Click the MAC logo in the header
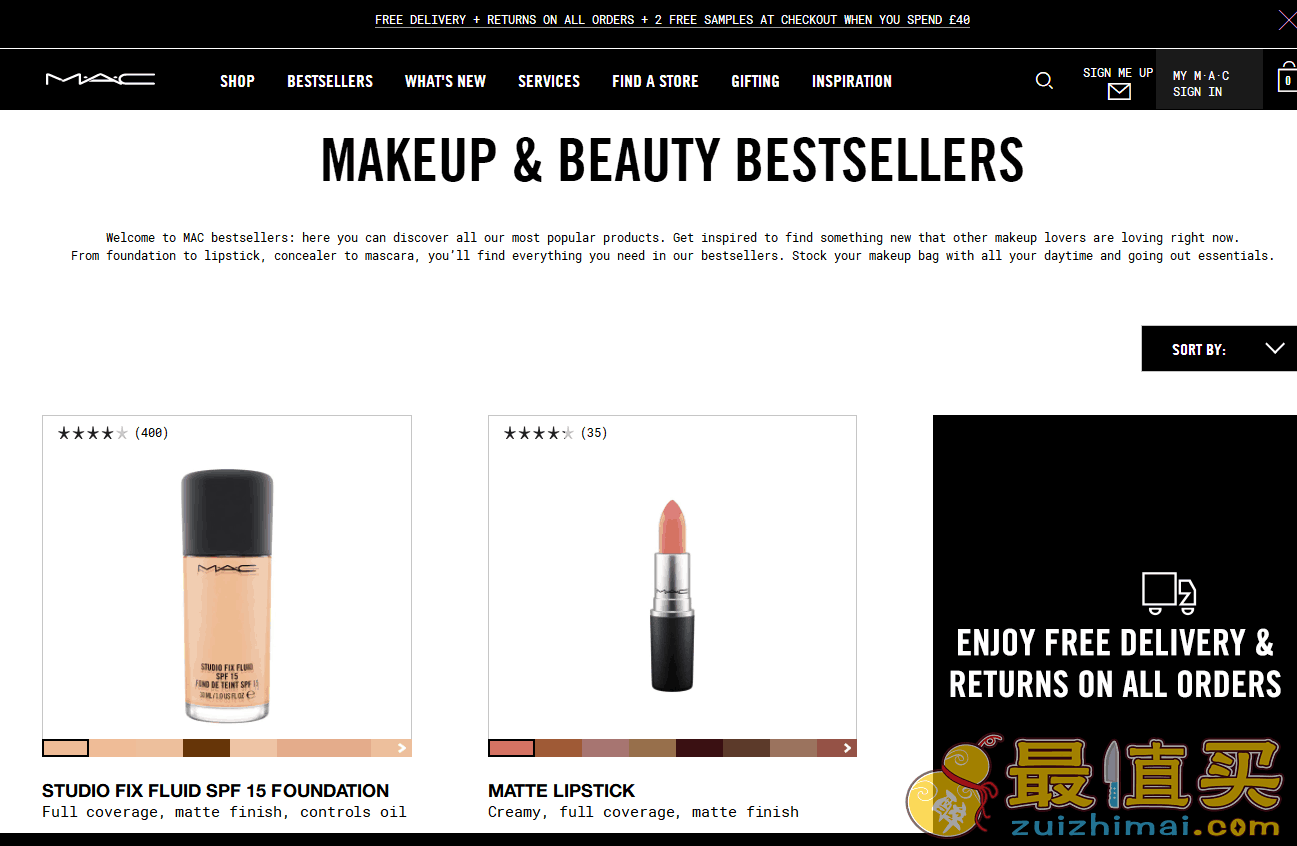This screenshot has width=1297, height=846. pyautogui.click(x=100, y=80)
